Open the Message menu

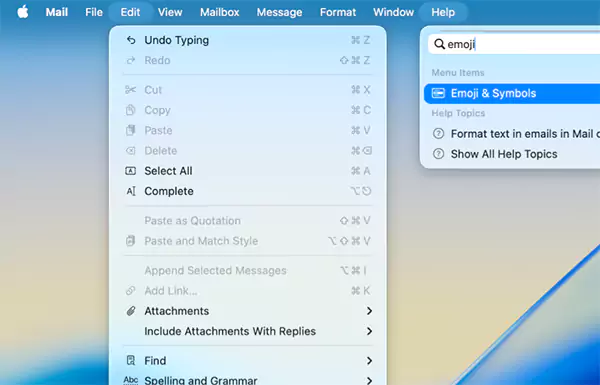point(279,12)
